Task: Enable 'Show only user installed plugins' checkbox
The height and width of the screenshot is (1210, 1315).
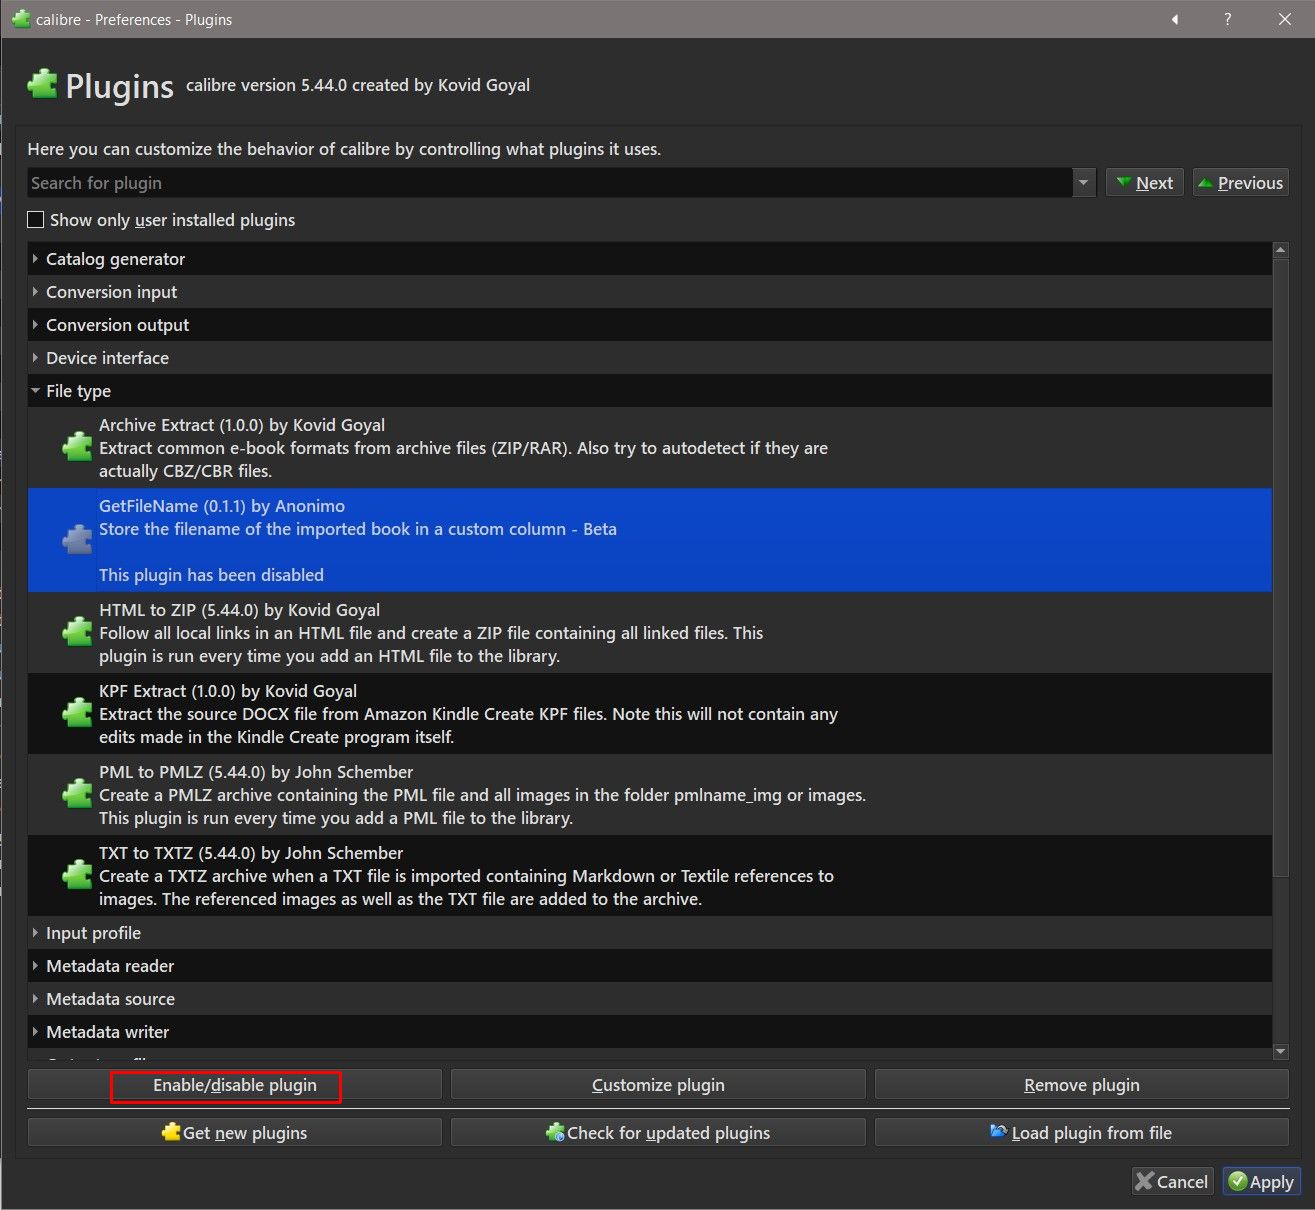Action: point(36,220)
